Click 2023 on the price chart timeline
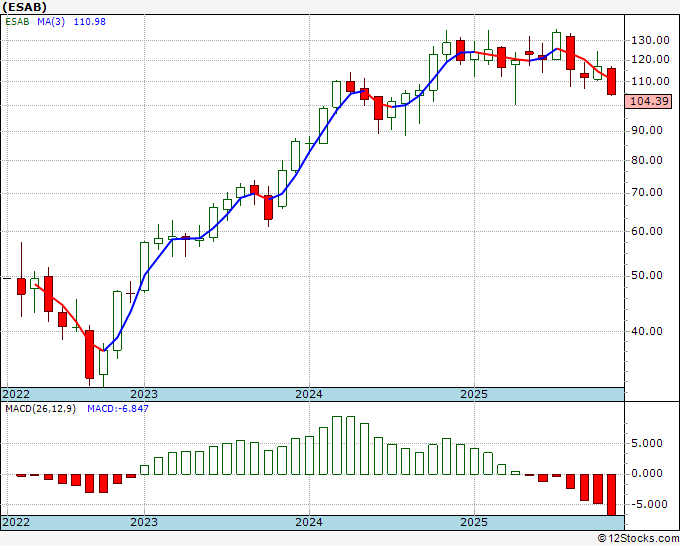 coord(144,394)
